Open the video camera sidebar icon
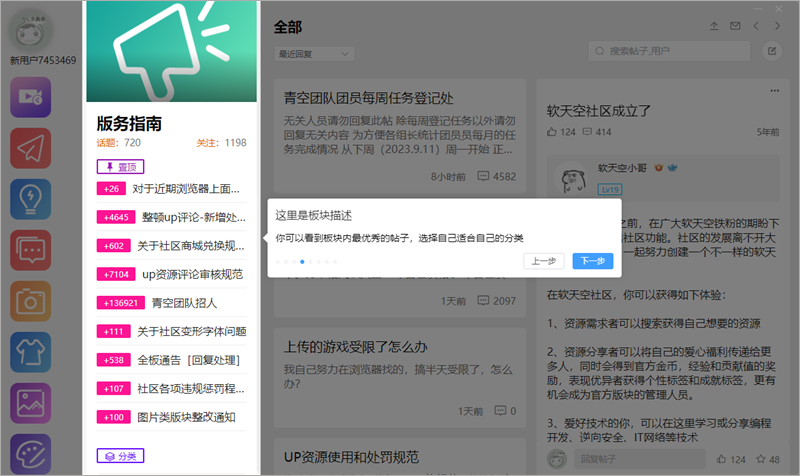Screen dimensions: 800x476 (31, 97)
